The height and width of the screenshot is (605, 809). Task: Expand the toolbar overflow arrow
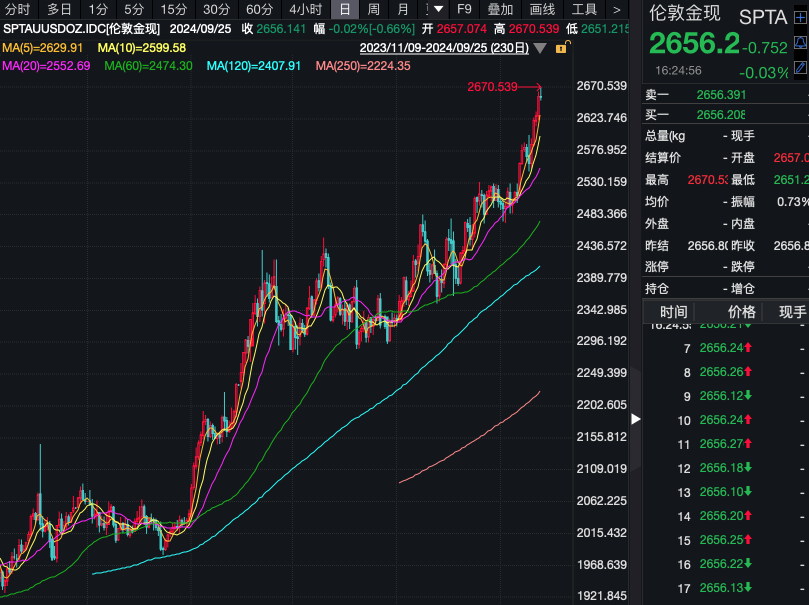pos(616,9)
